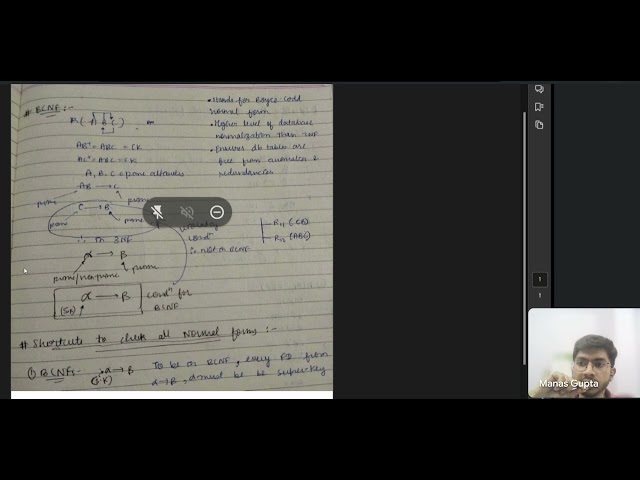640x480 pixels.
Task: Unpin the presentation using the crossed pin icon
Action: click(157, 212)
